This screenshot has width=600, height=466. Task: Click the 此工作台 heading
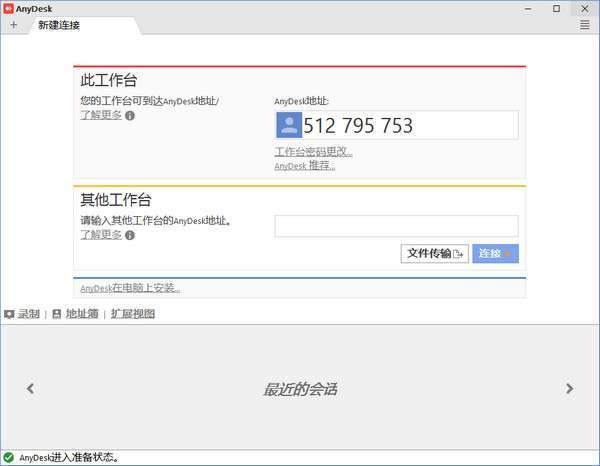coord(109,80)
